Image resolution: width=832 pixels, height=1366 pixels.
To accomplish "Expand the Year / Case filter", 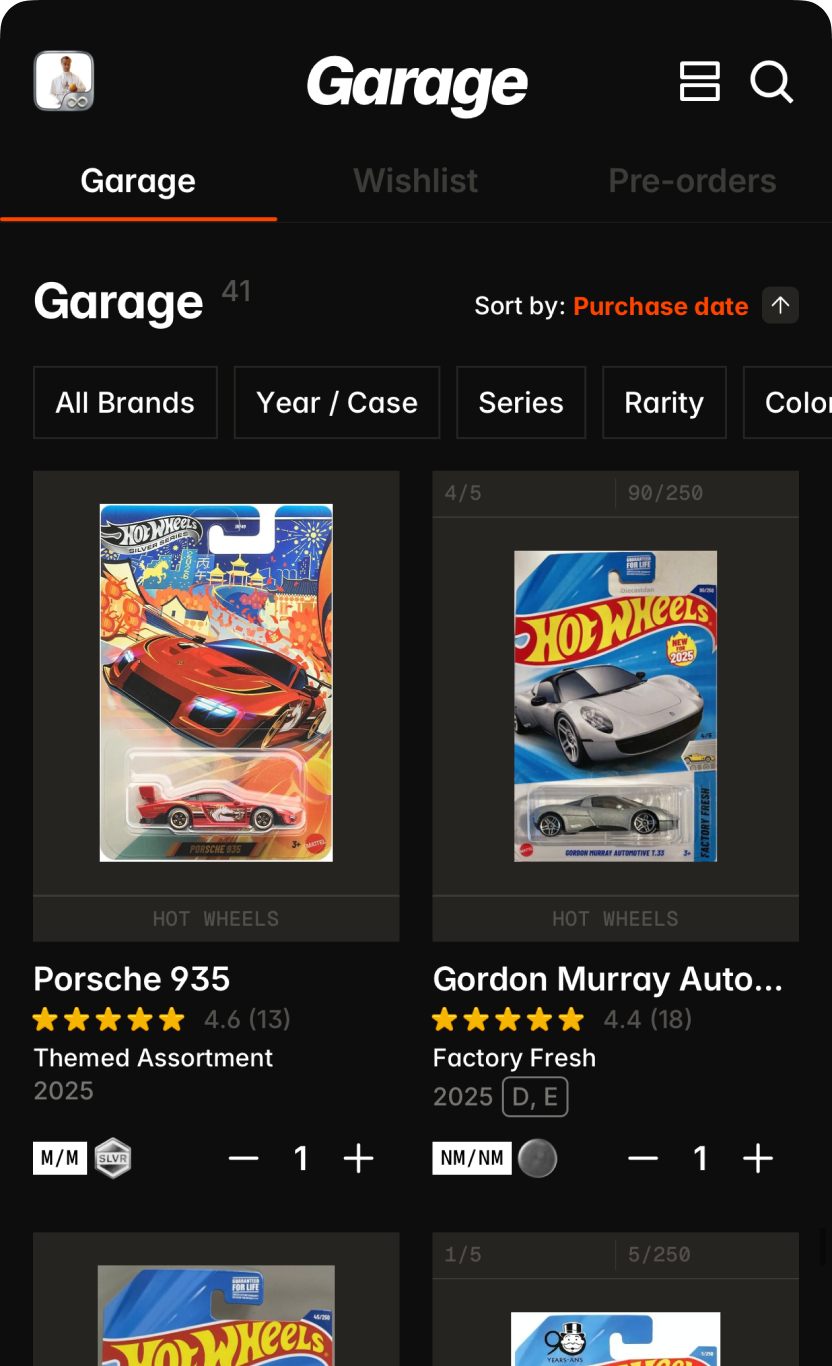I will point(337,402).
